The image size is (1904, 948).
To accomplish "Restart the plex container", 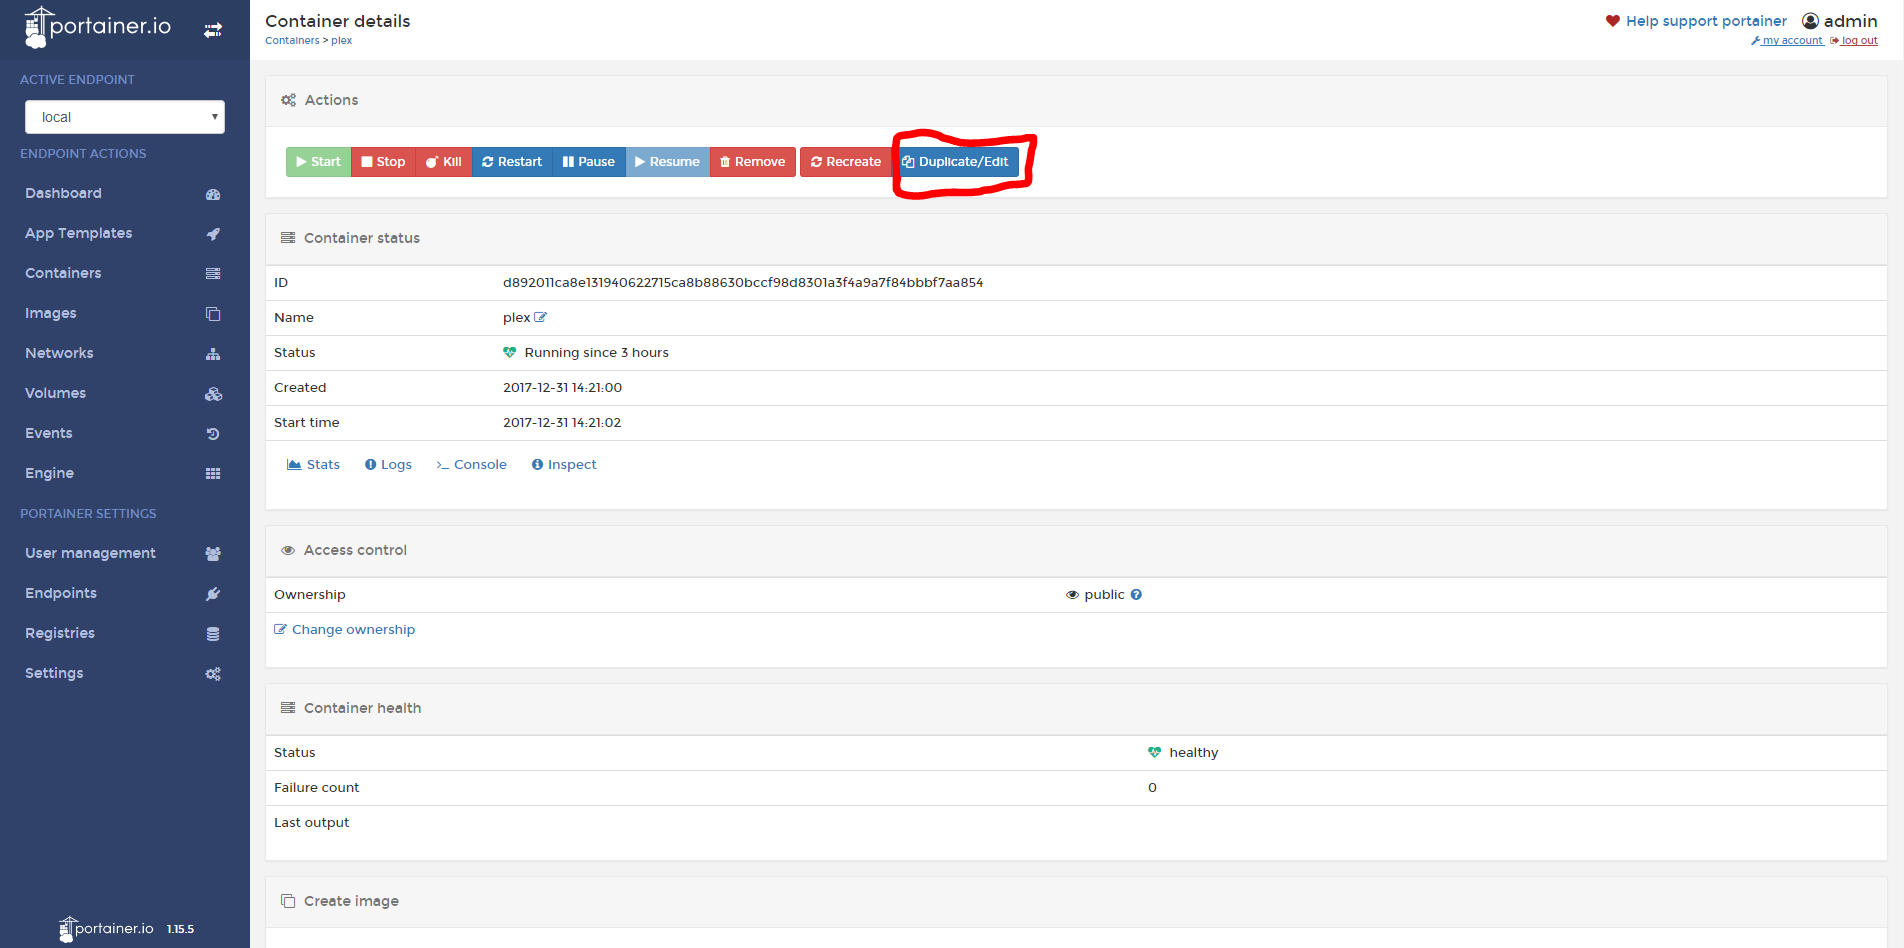I will 511,162.
